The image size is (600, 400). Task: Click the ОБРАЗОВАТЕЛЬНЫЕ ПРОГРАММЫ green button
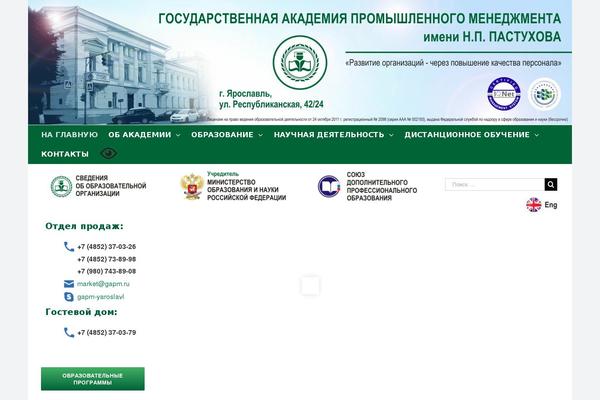click(x=93, y=379)
